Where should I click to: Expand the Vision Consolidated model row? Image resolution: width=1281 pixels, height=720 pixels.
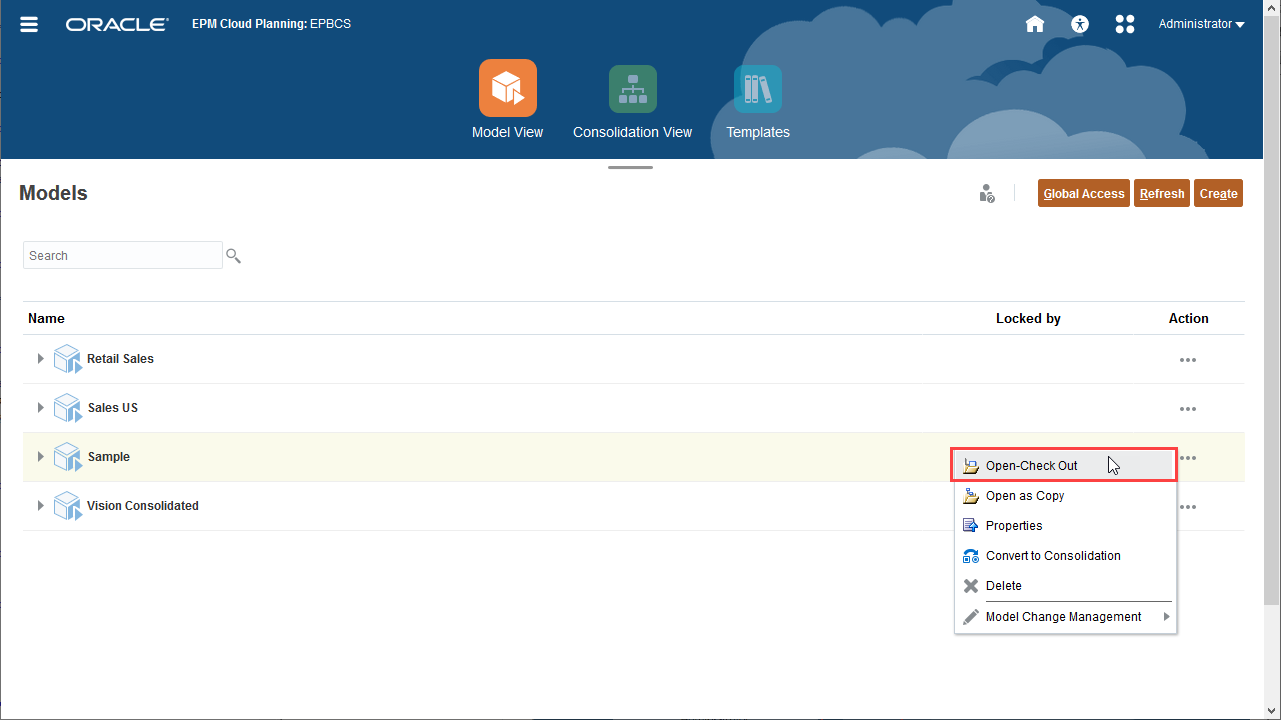[x=40, y=506]
